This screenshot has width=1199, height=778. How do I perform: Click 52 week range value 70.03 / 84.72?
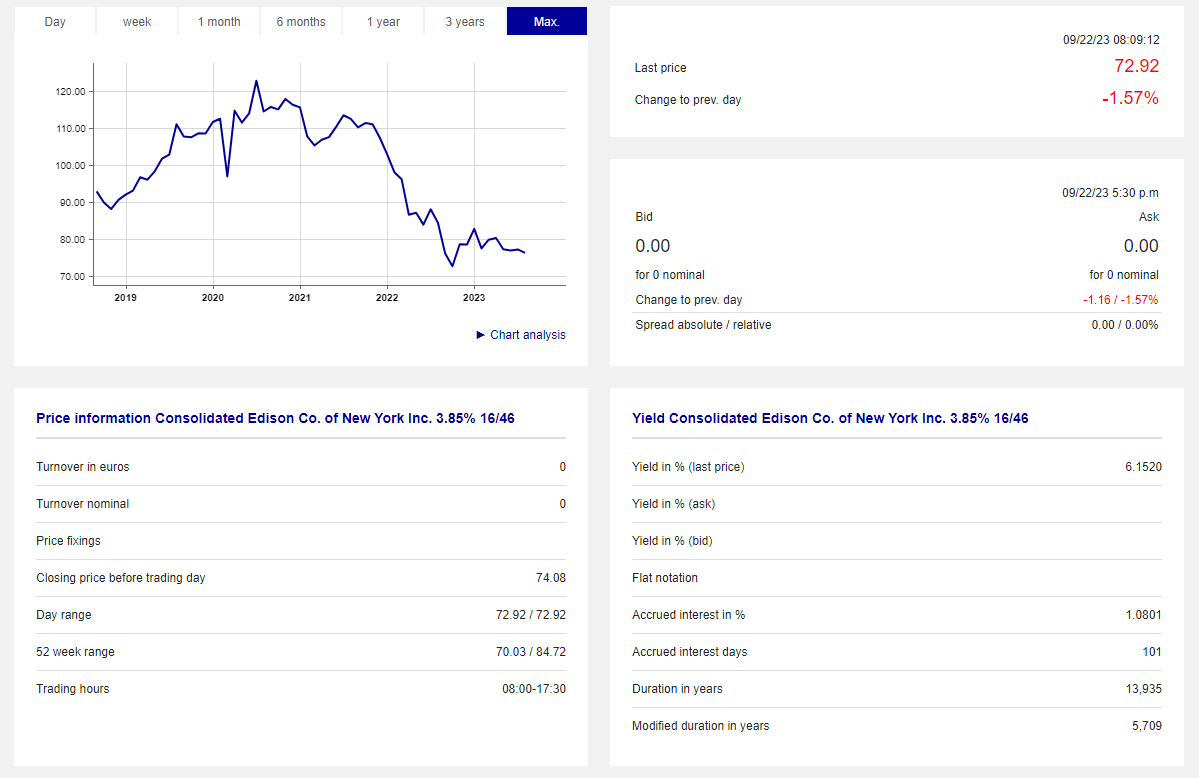[531, 652]
